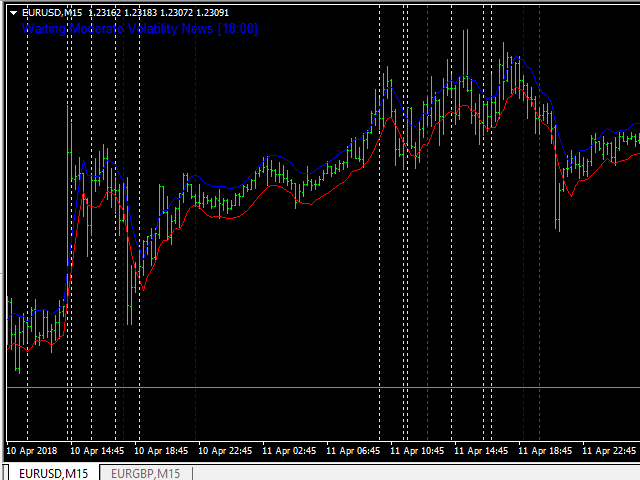Click the '11 Apr 06:45' time axis label
The width and height of the screenshot is (640, 480).
coord(353,451)
